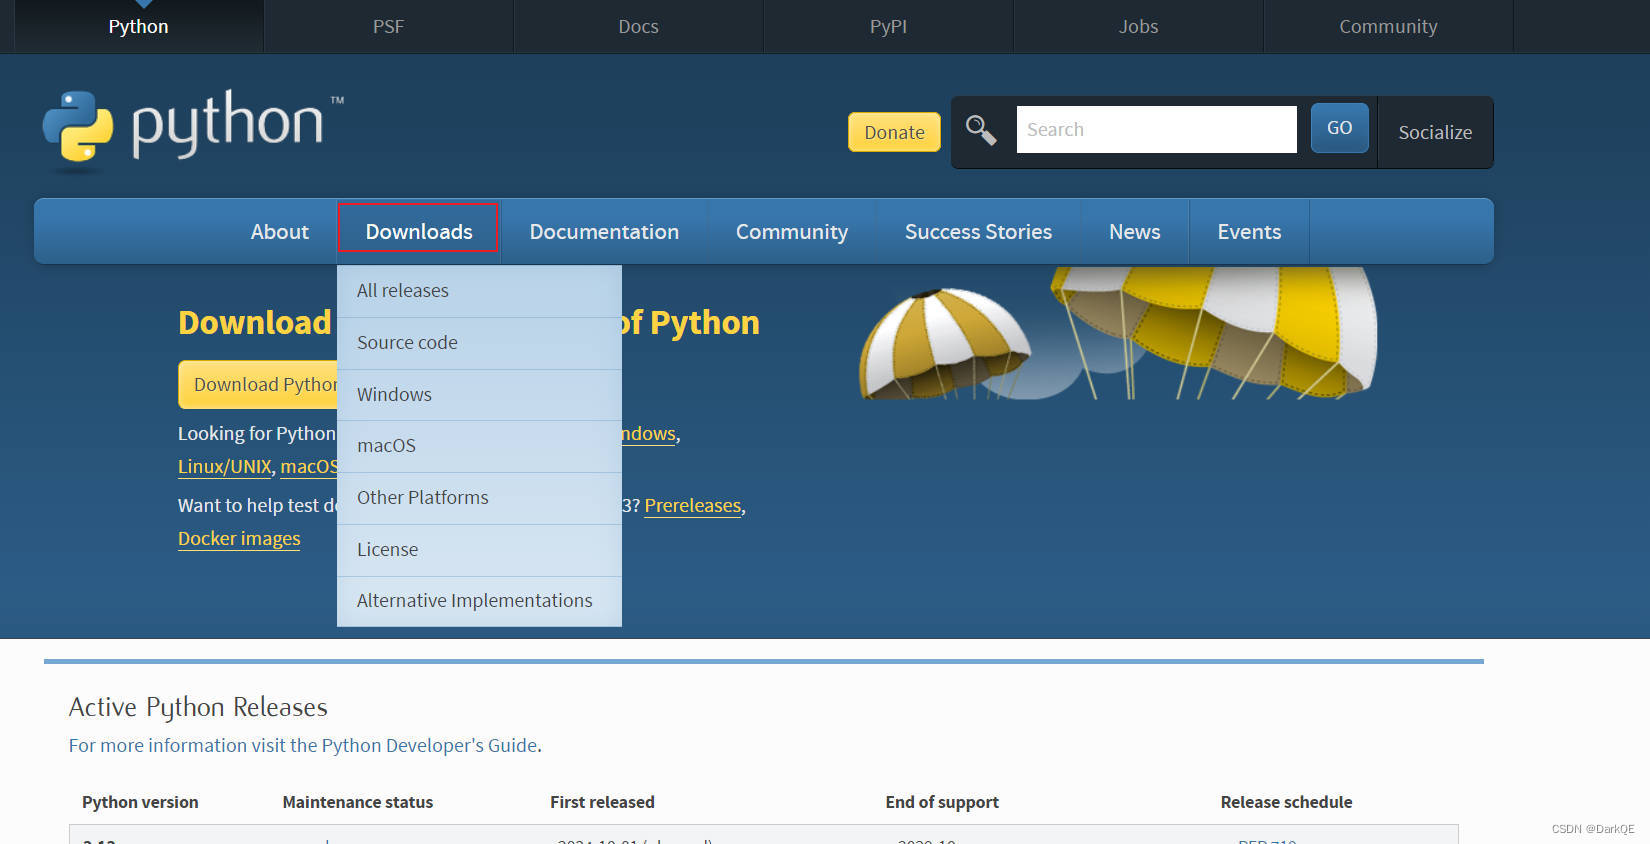Open the Python Developer's Guide link
1650x844 pixels.
click(x=429, y=745)
